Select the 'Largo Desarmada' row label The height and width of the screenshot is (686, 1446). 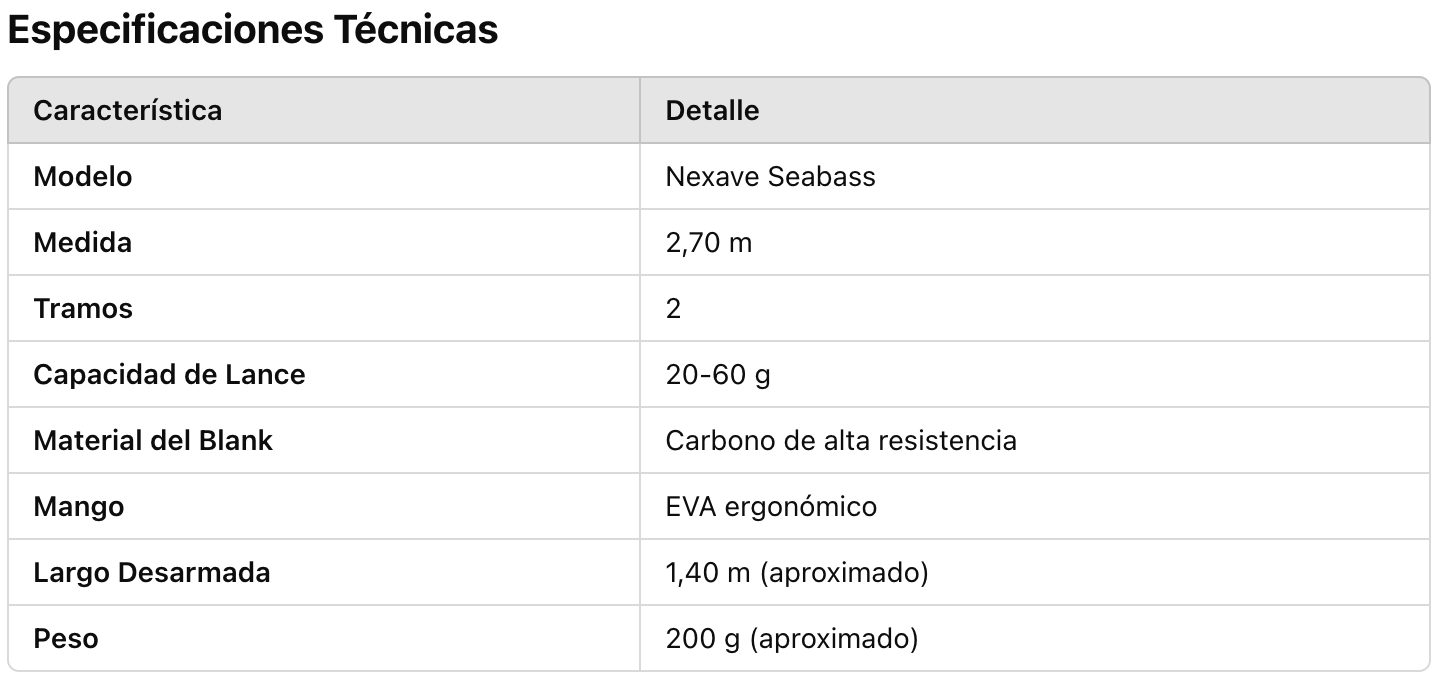152,572
